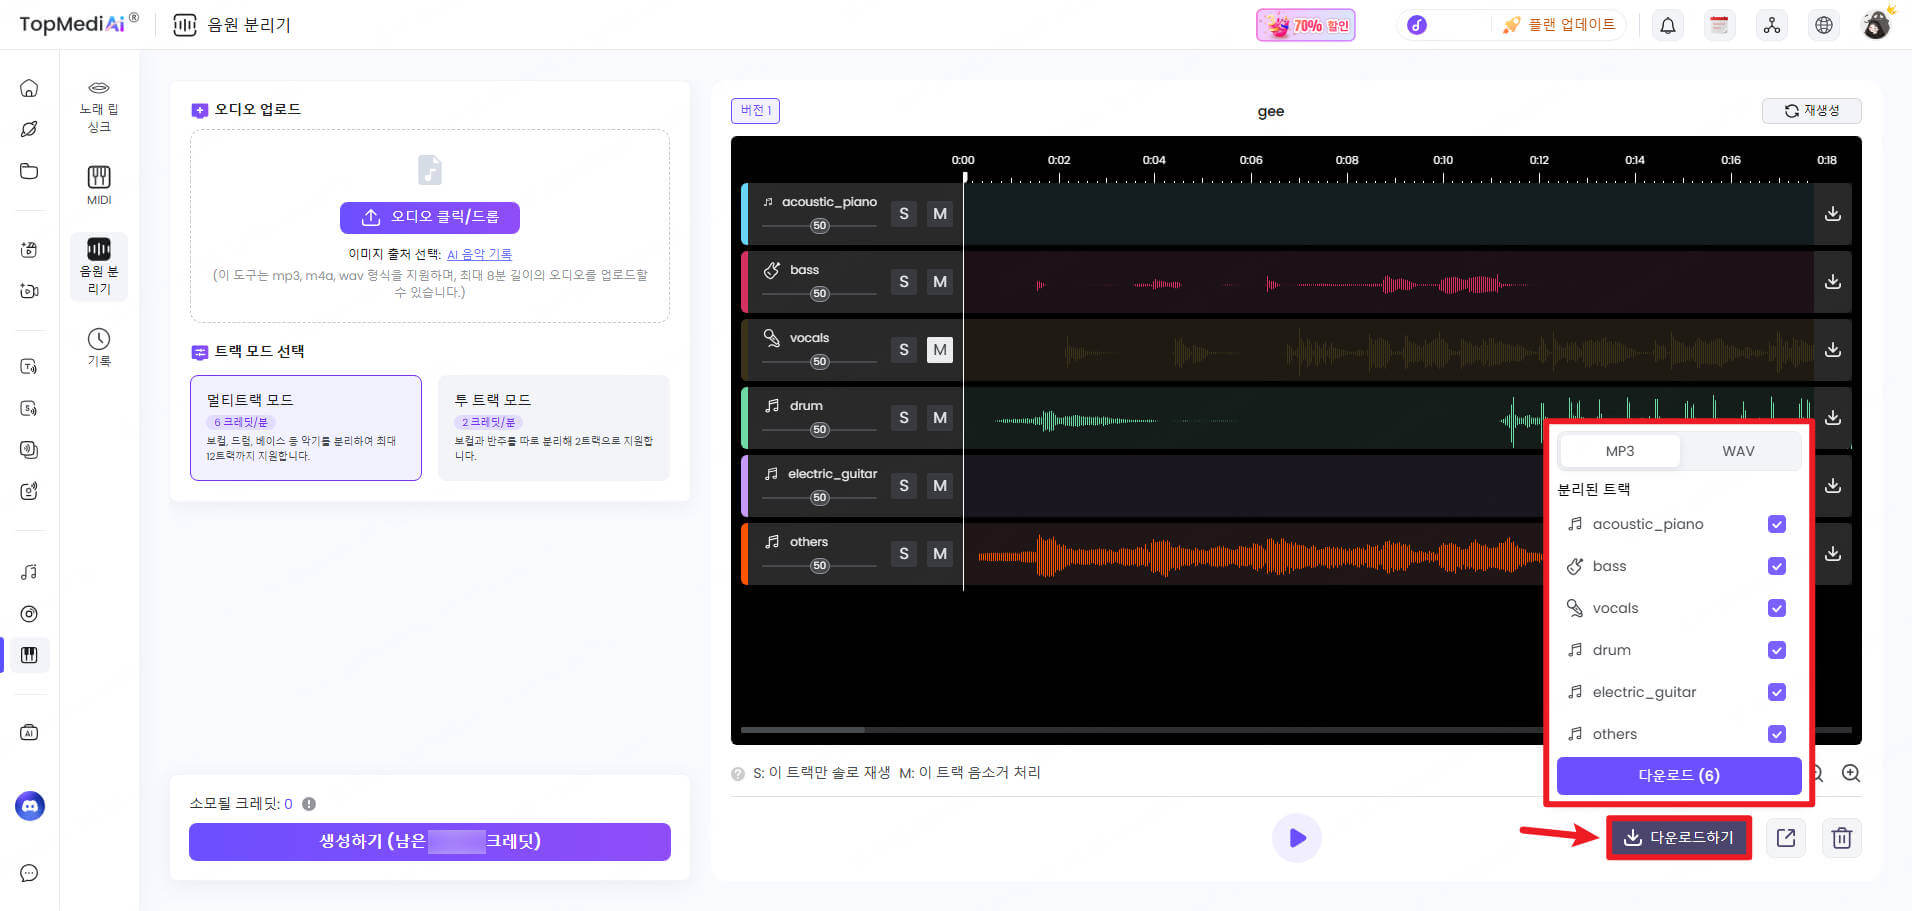
Task: Uncheck the acoustic_piano checkbox
Action: coord(1776,524)
